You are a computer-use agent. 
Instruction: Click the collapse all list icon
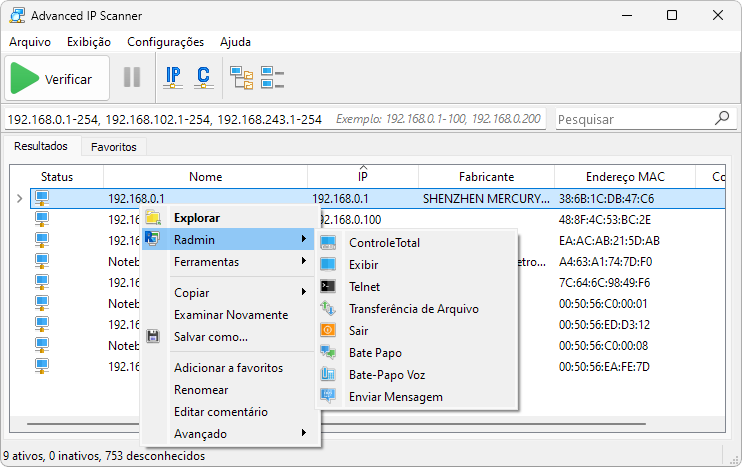[272, 77]
